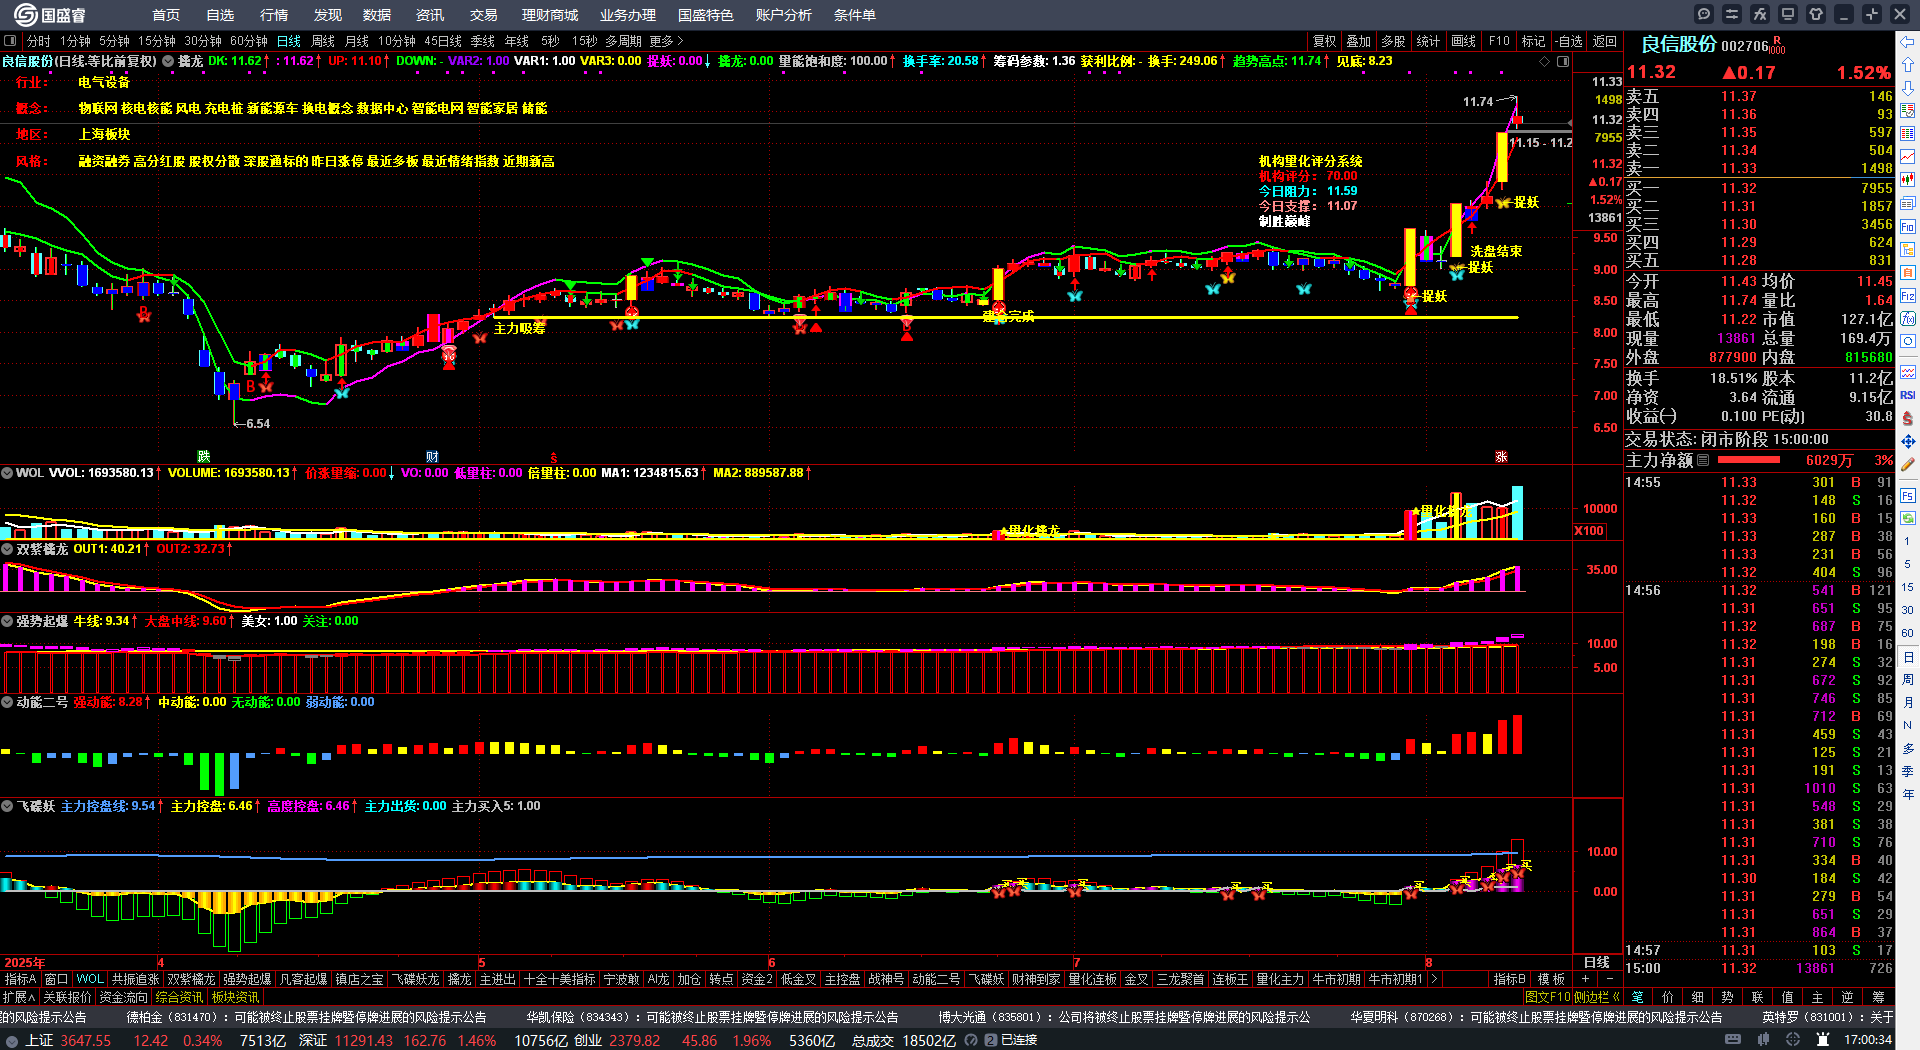The width and height of the screenshot is (1920, 1050).
Task: Click the 德柏金 risk announcement ticker item
Action: pyautogui.click(x=306, y=1017)
